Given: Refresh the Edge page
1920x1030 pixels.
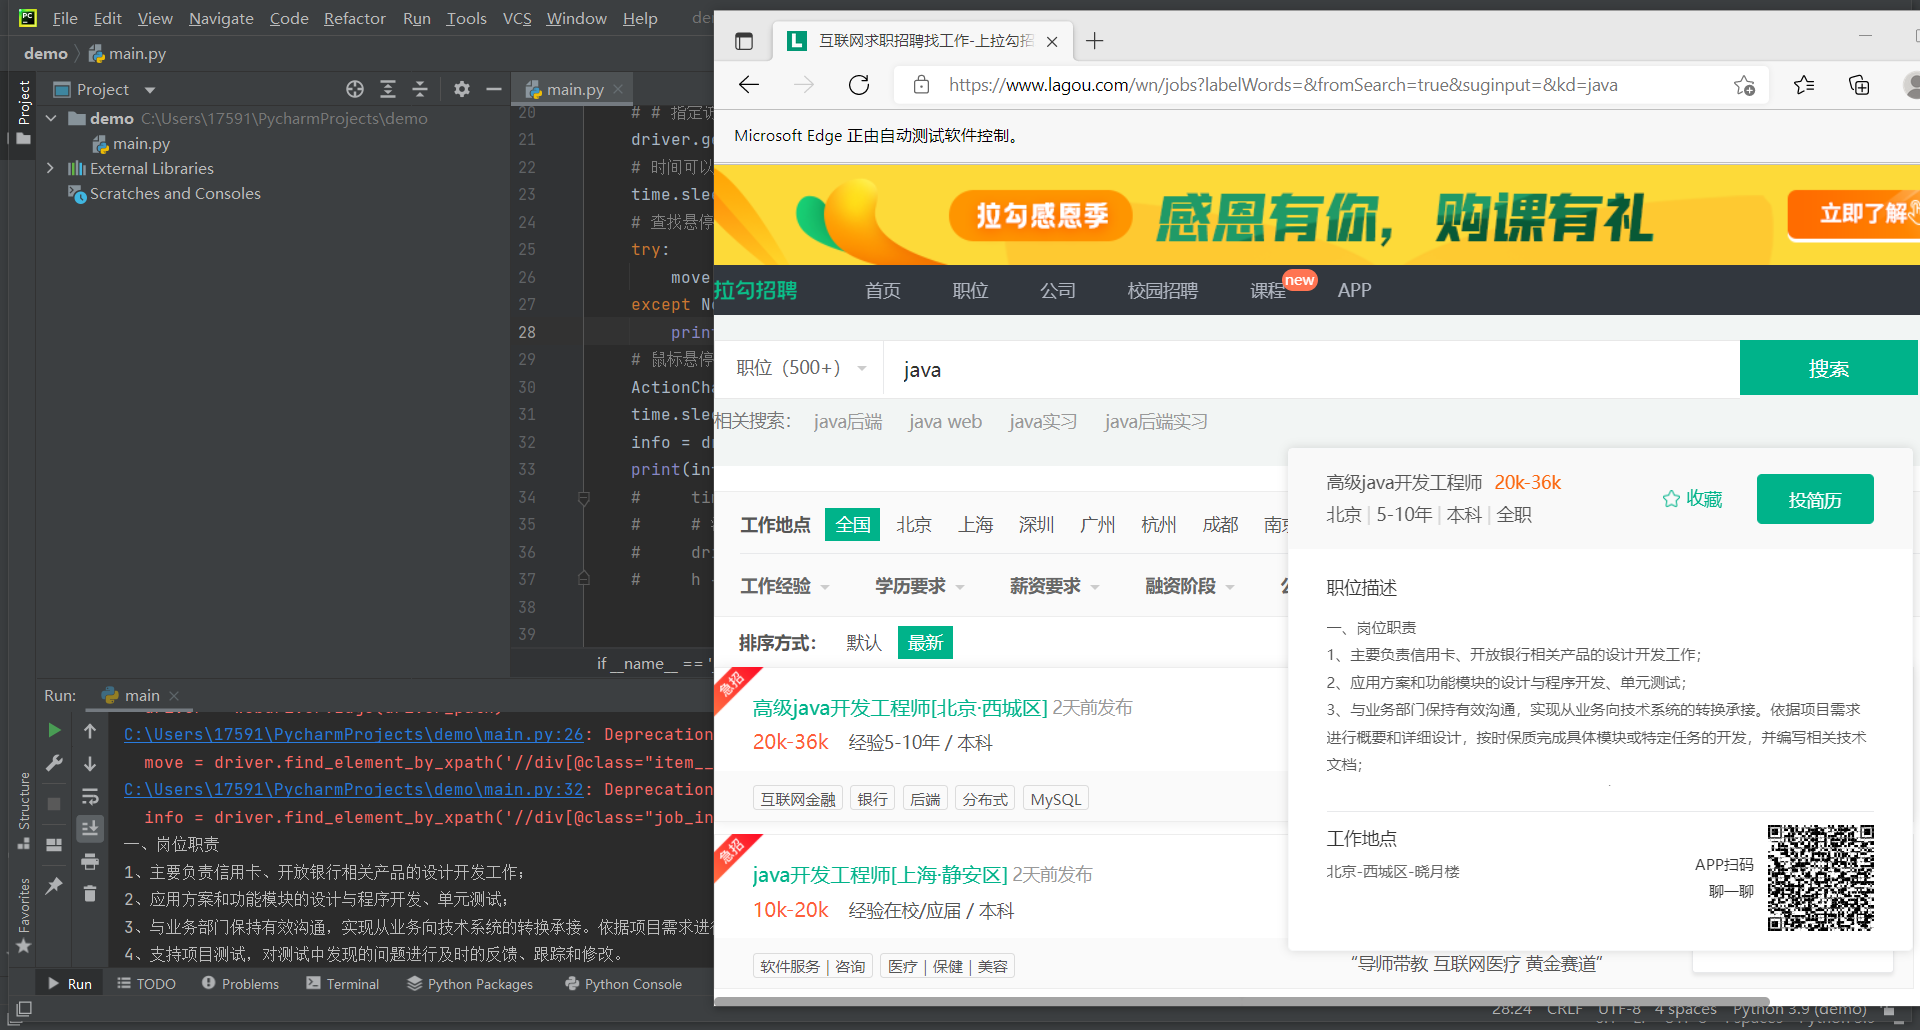Looking at the screenshot, I should (859, 85).
